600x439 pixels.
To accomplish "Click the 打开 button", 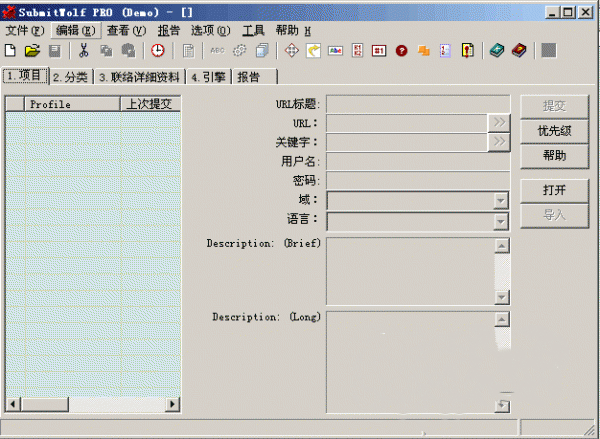I will click(x=553, y=189).
